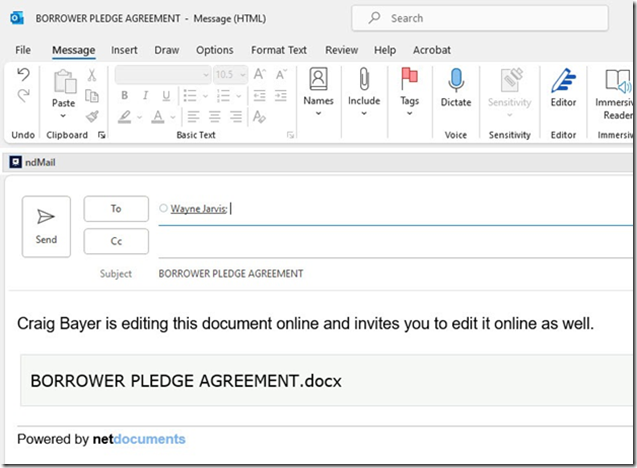Open the Help tab
The width and height of the screenshot is (637, 468).
pyautogui.click(x=385, y=50)
